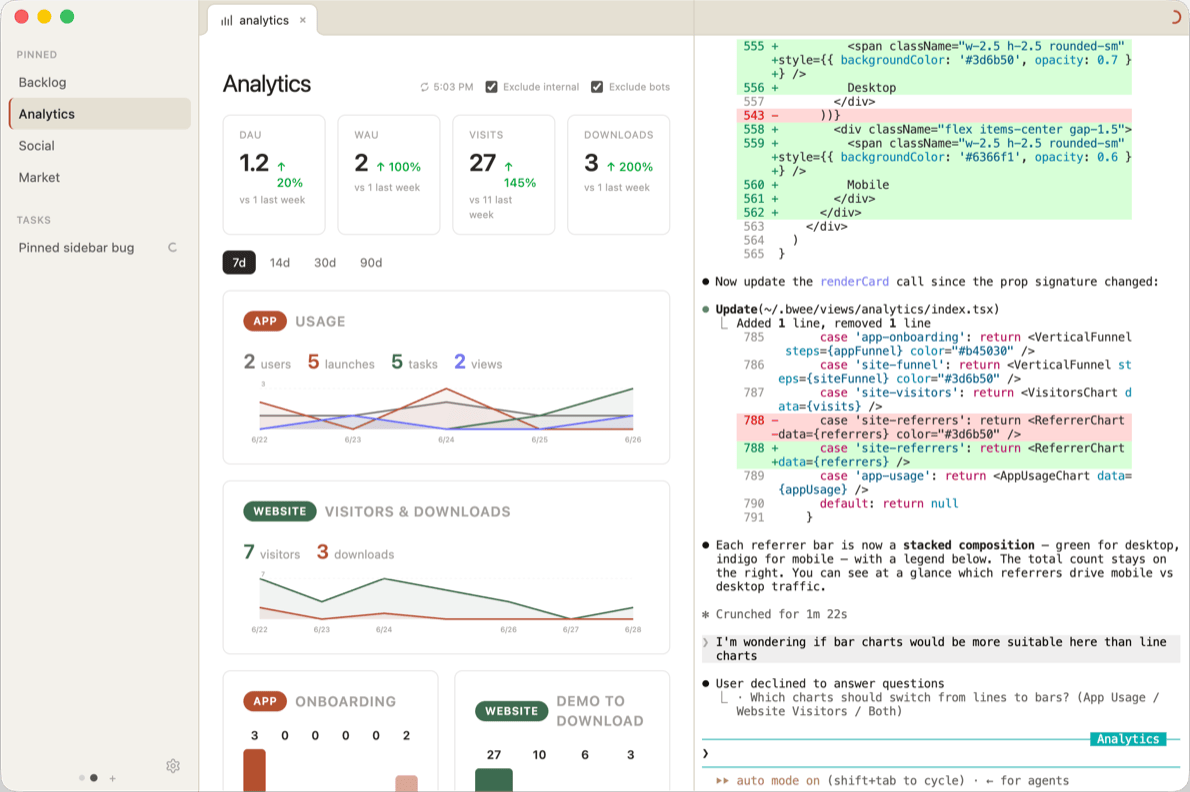Click the Analytics page heading
This screenshot has height=792, width=1190.
click(266, 84)
